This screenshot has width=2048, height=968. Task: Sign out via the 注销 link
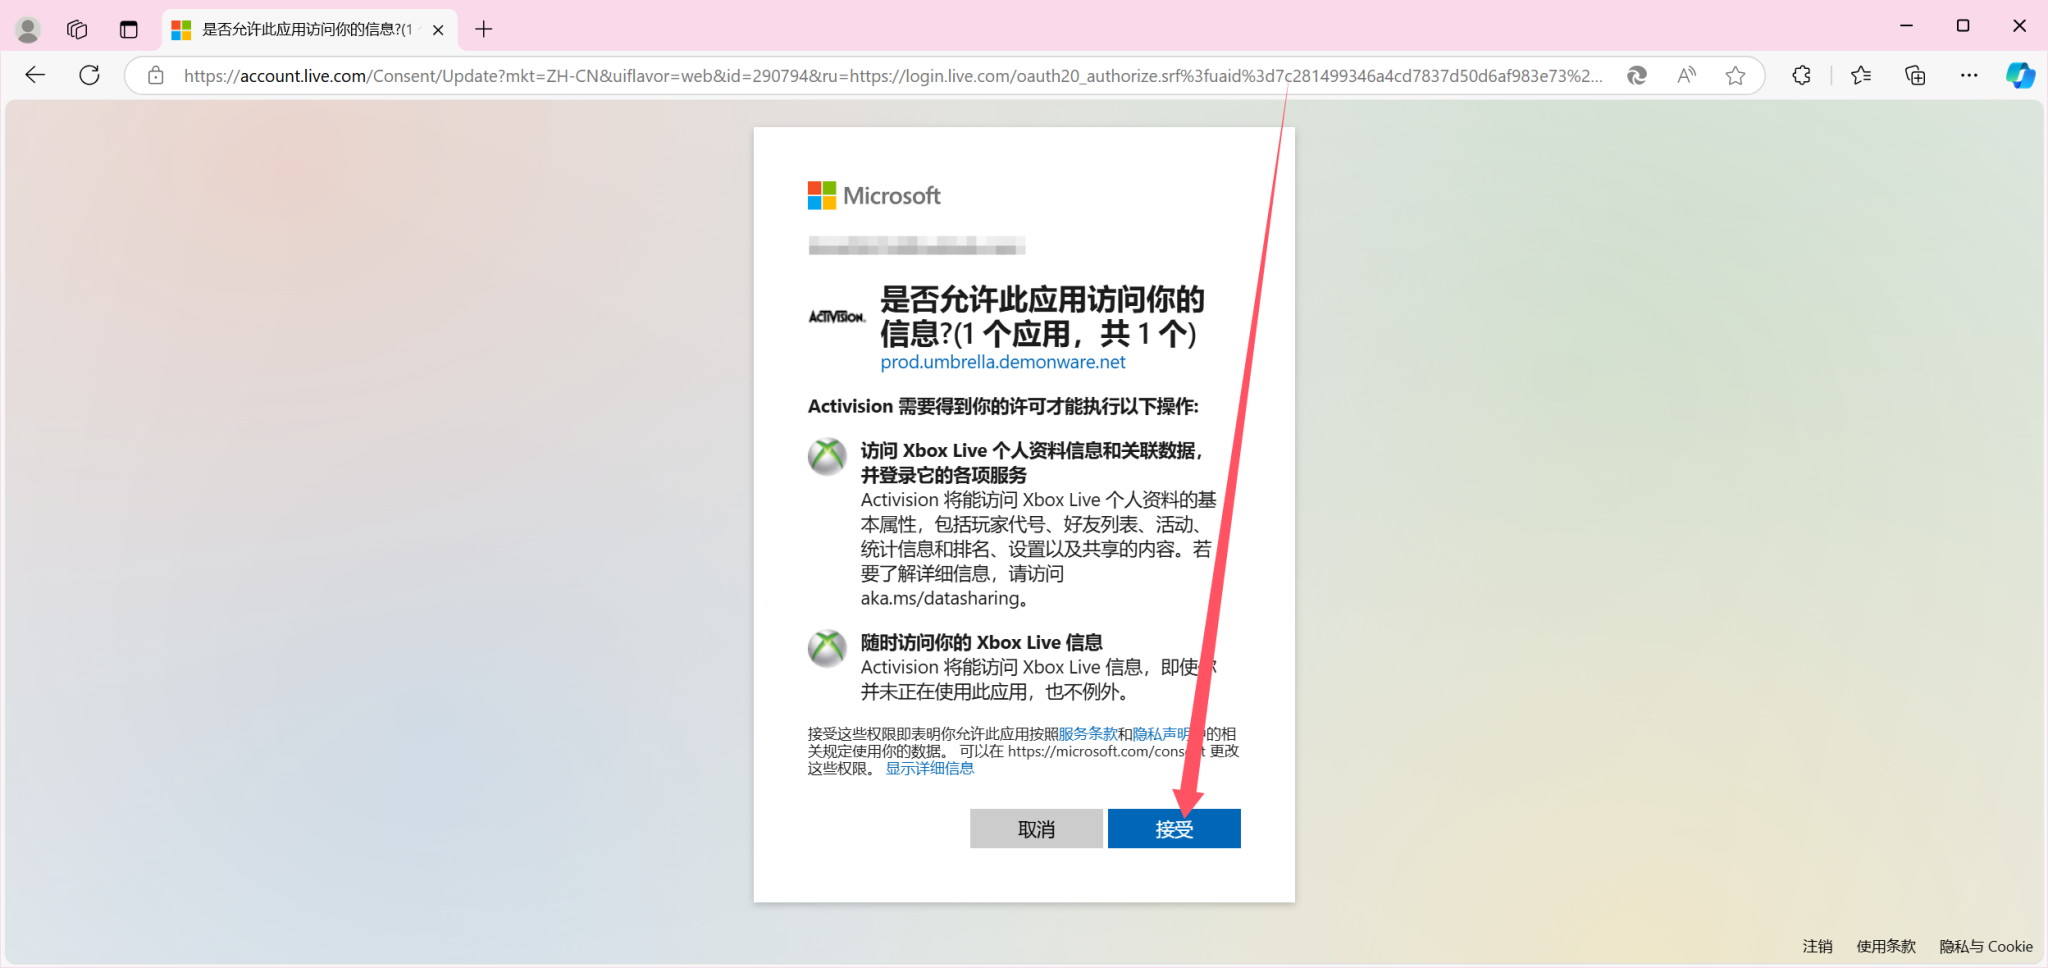1816,946
